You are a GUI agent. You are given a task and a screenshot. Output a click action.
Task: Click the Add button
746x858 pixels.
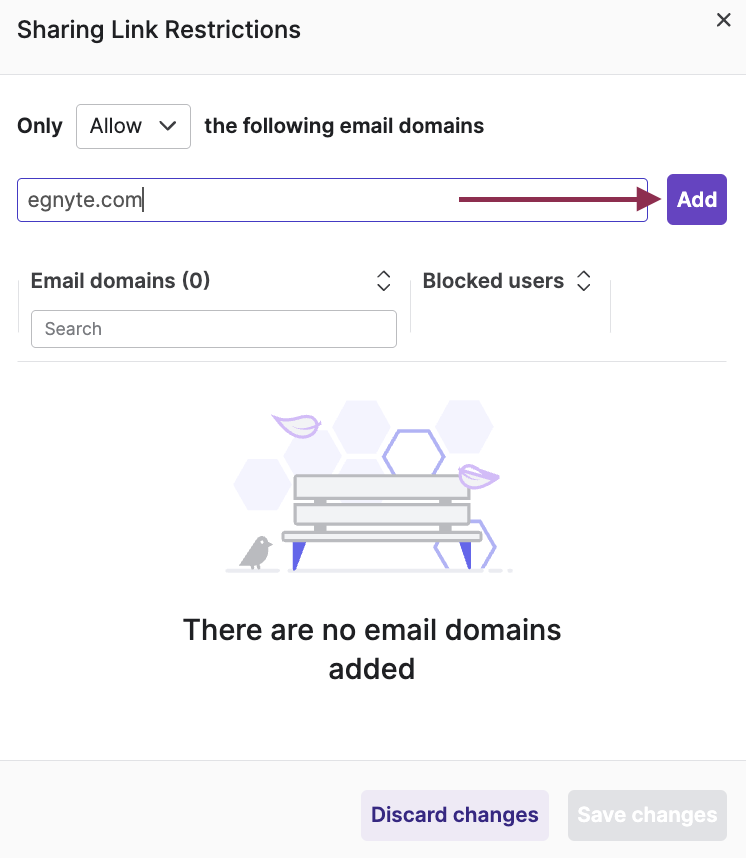tap(696, 199)
